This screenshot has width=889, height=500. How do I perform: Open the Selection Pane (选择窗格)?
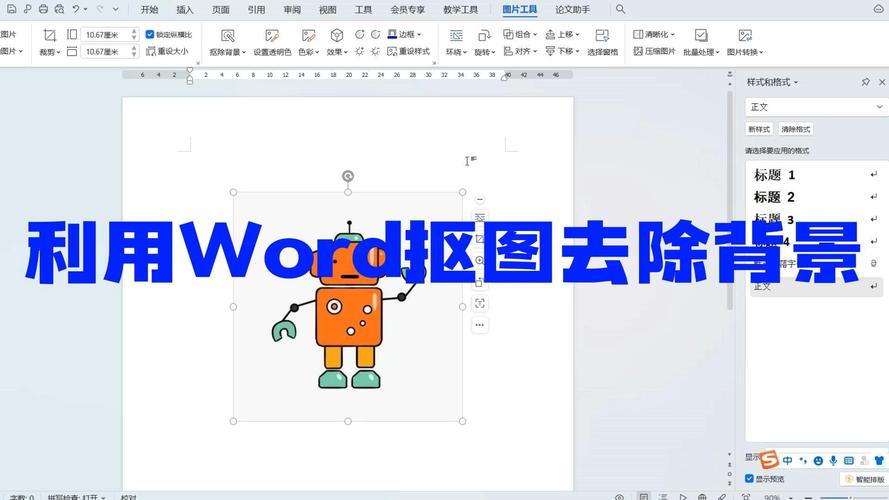click(x=602, y=43)
